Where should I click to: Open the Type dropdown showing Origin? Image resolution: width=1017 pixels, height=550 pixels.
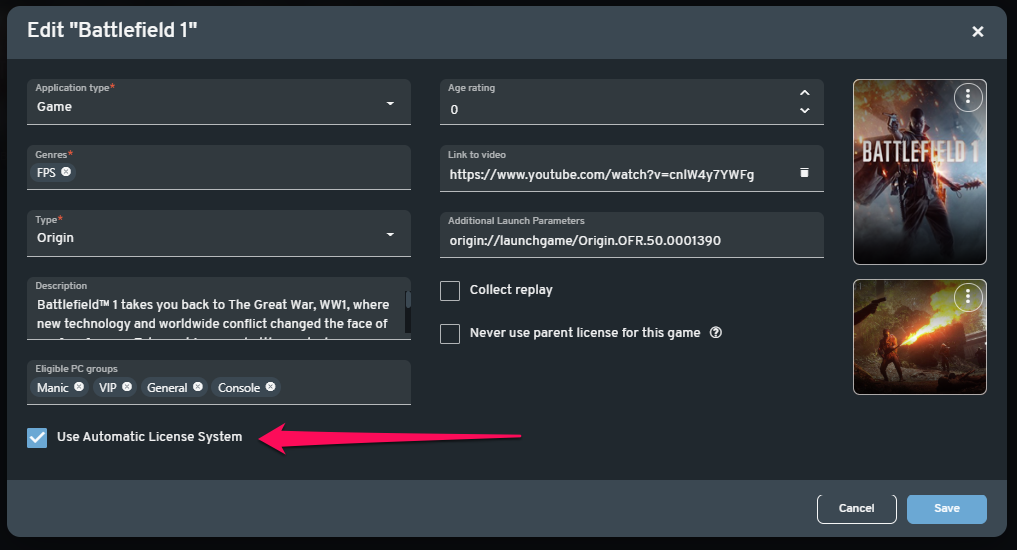coord(219,233)
